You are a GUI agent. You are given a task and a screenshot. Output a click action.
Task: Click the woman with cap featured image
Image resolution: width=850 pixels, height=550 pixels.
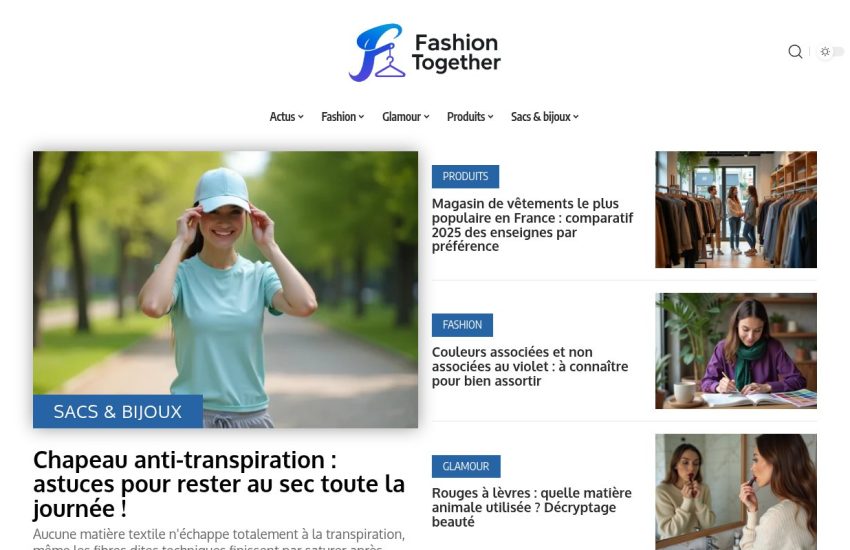click(226, 289)
